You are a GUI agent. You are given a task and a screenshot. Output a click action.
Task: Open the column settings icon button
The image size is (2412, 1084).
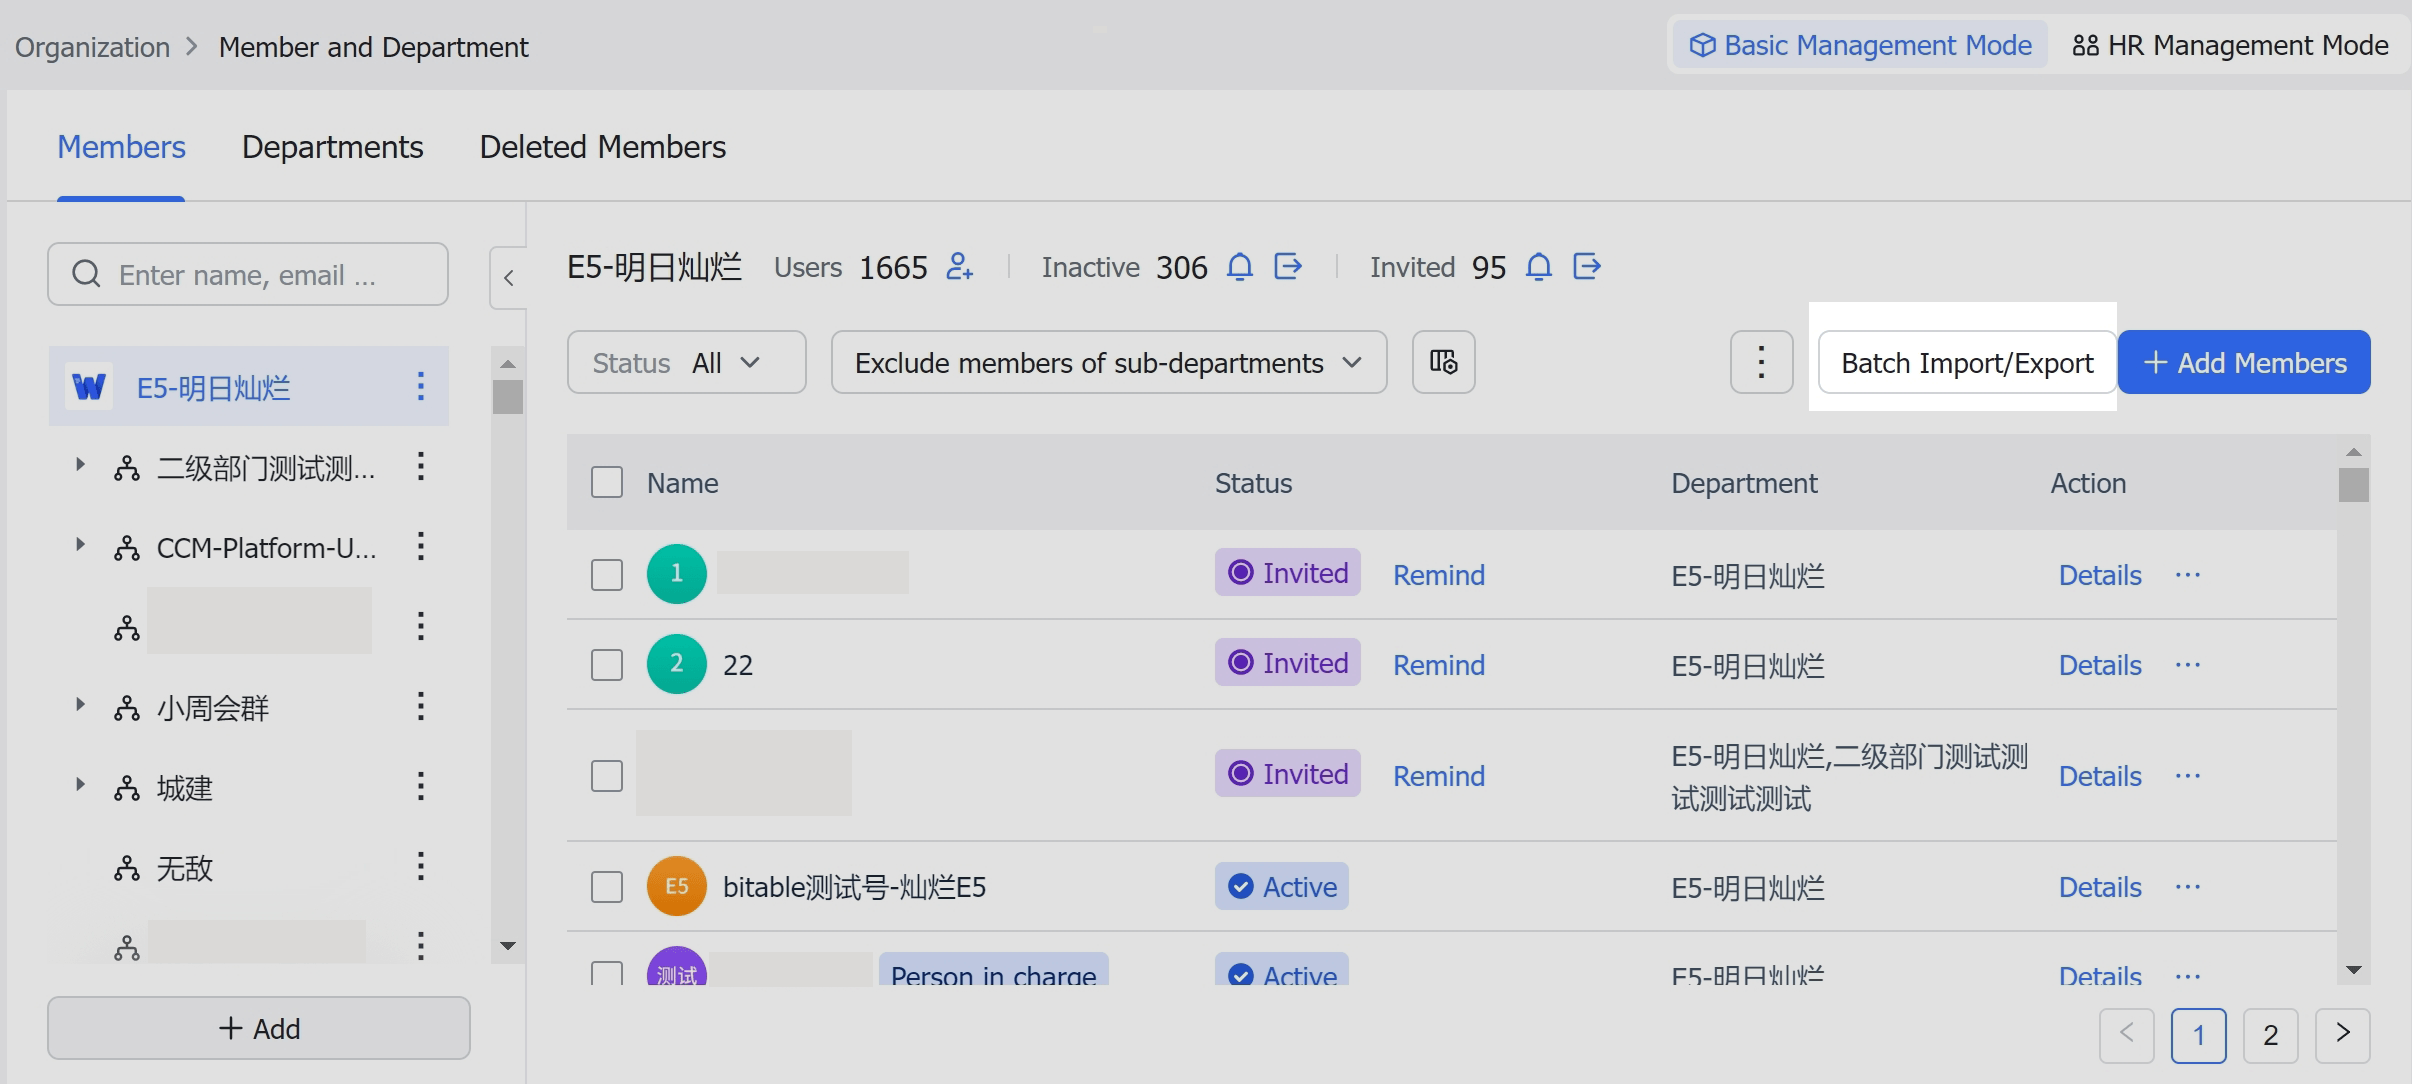pos(1443,362)
